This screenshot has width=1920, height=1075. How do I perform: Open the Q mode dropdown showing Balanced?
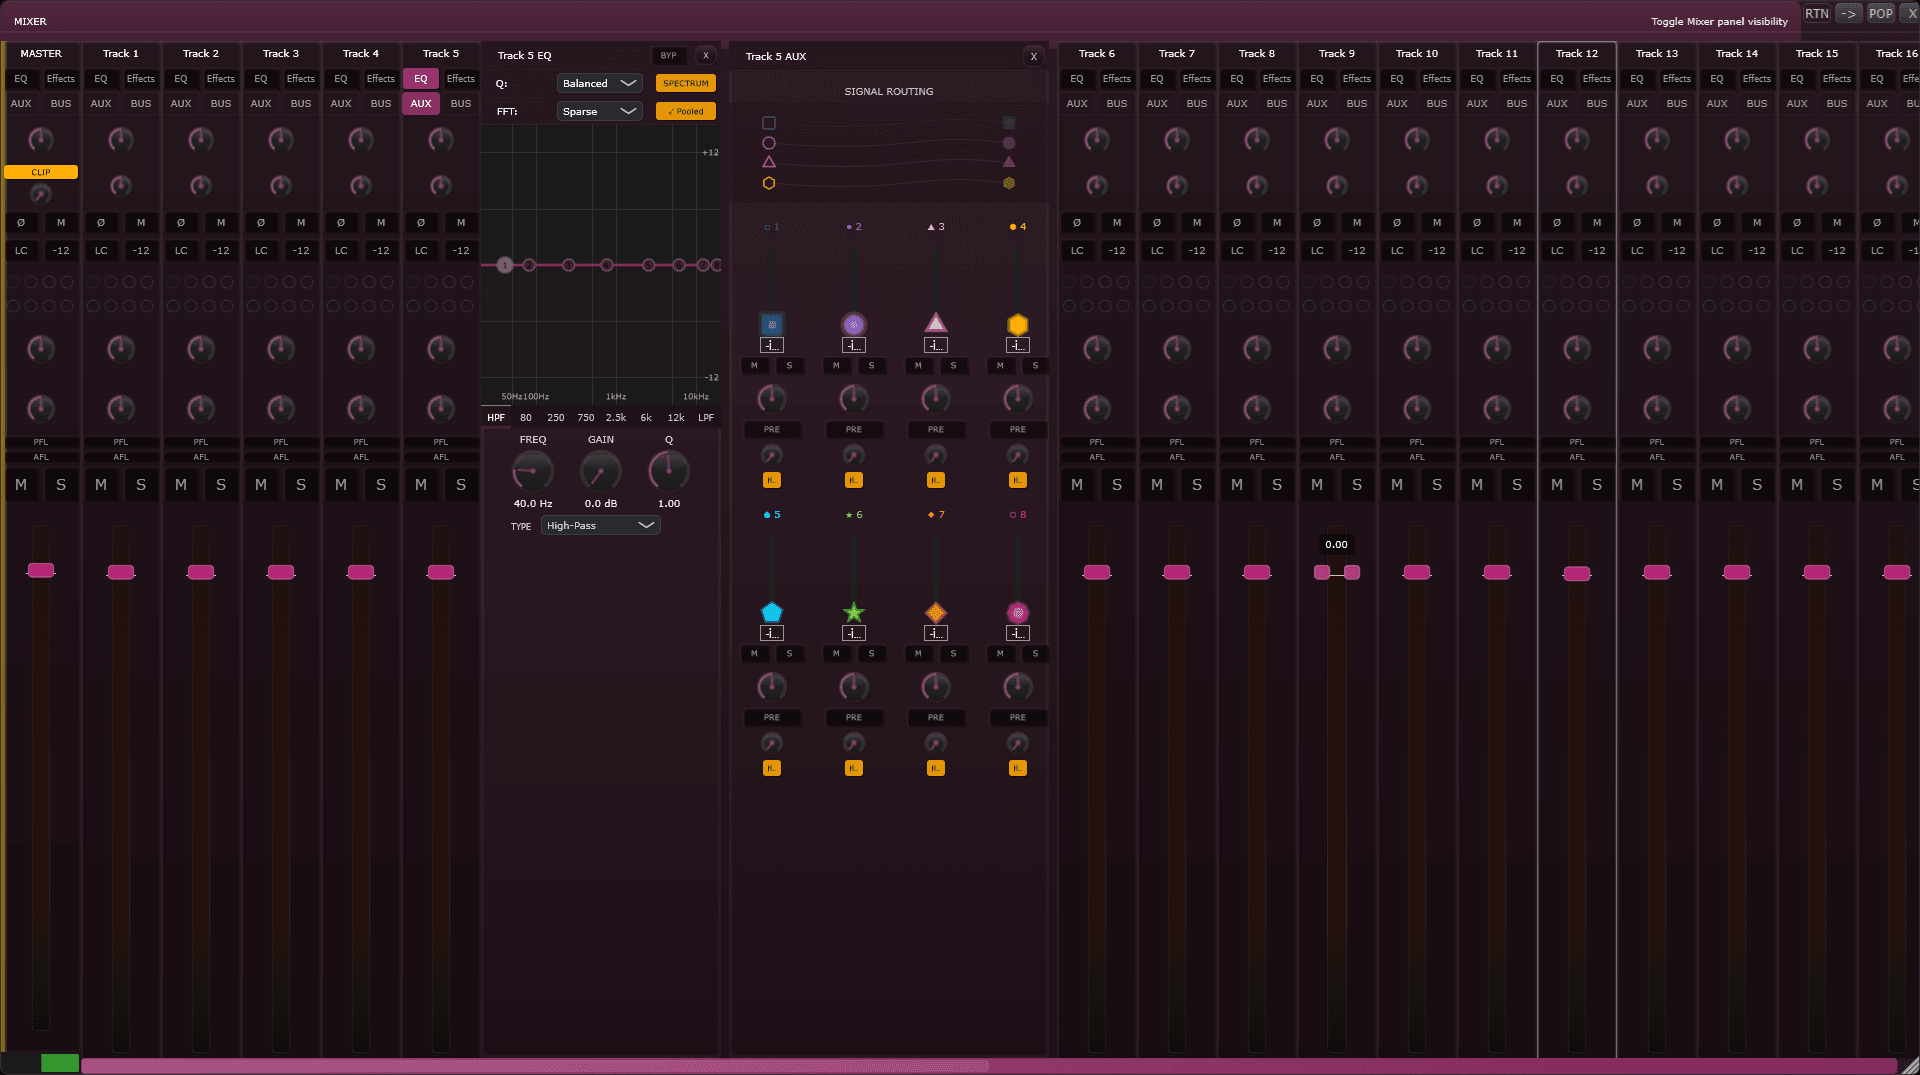(x=599, y=83)
